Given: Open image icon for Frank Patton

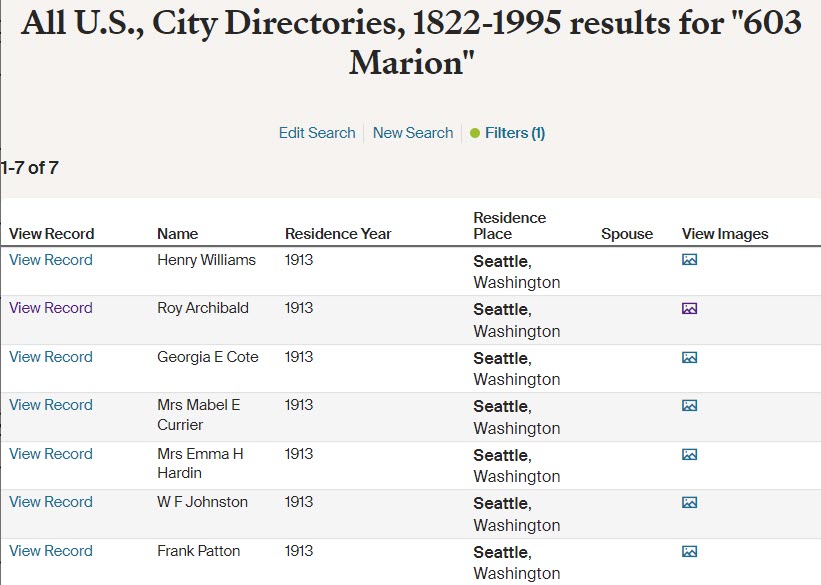Looking at the screenshot, I should click(689, 551).
